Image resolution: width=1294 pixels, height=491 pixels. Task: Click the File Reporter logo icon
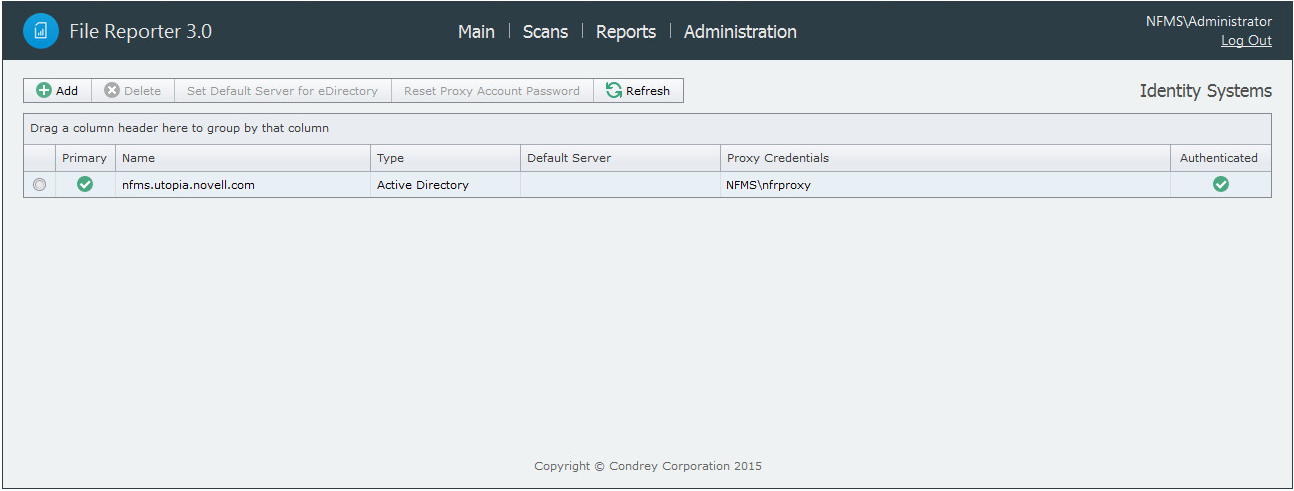(41, 31)
